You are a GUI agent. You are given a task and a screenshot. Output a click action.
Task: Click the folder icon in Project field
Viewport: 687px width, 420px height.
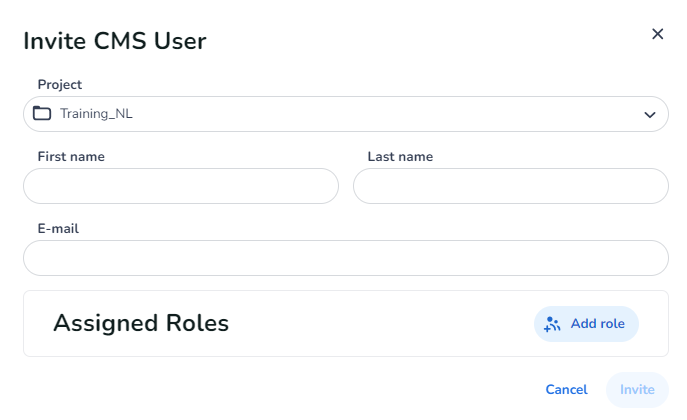[42, 114]
